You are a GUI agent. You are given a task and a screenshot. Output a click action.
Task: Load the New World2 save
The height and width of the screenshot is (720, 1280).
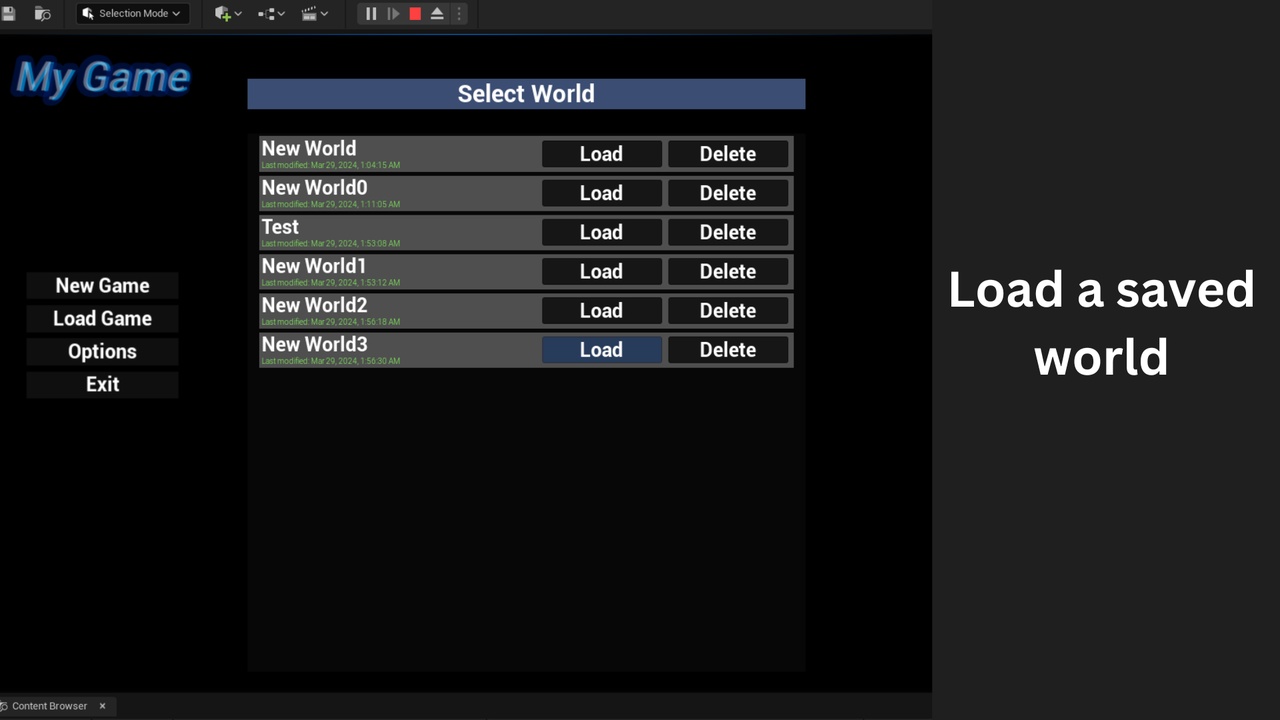pos(601,310)
